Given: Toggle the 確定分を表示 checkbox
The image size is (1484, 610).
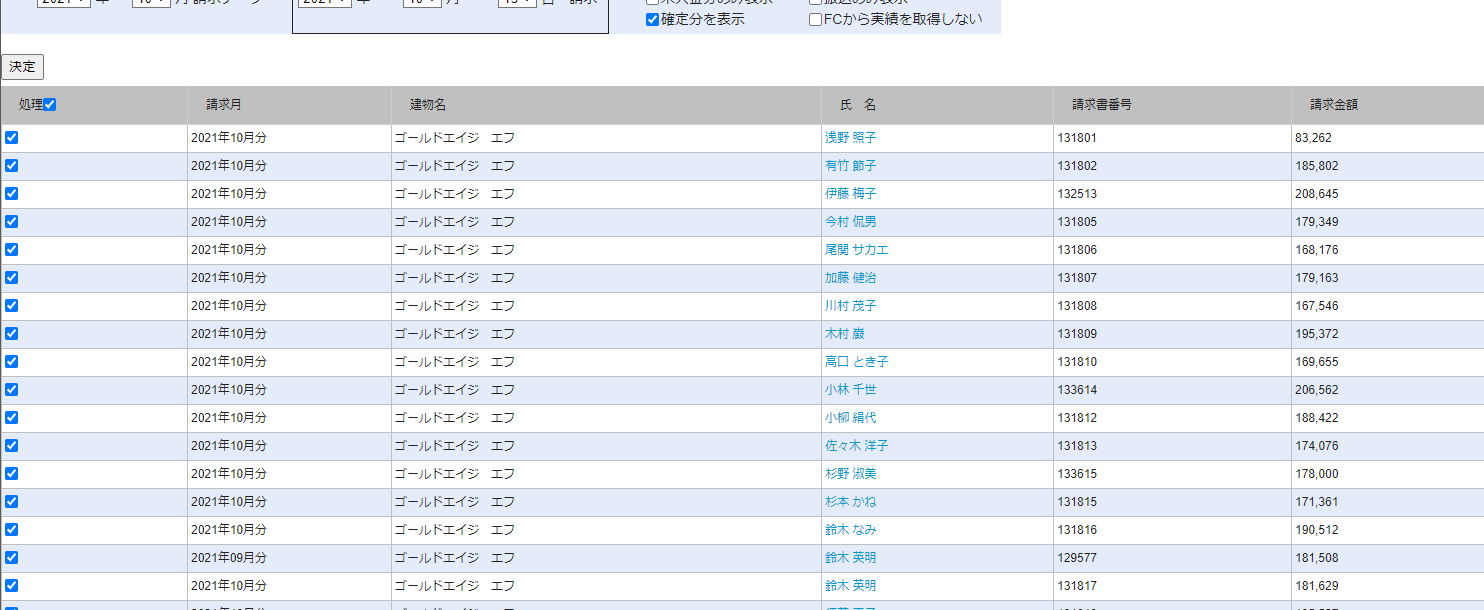Looking at the screenshot, I should click(653, 19).
